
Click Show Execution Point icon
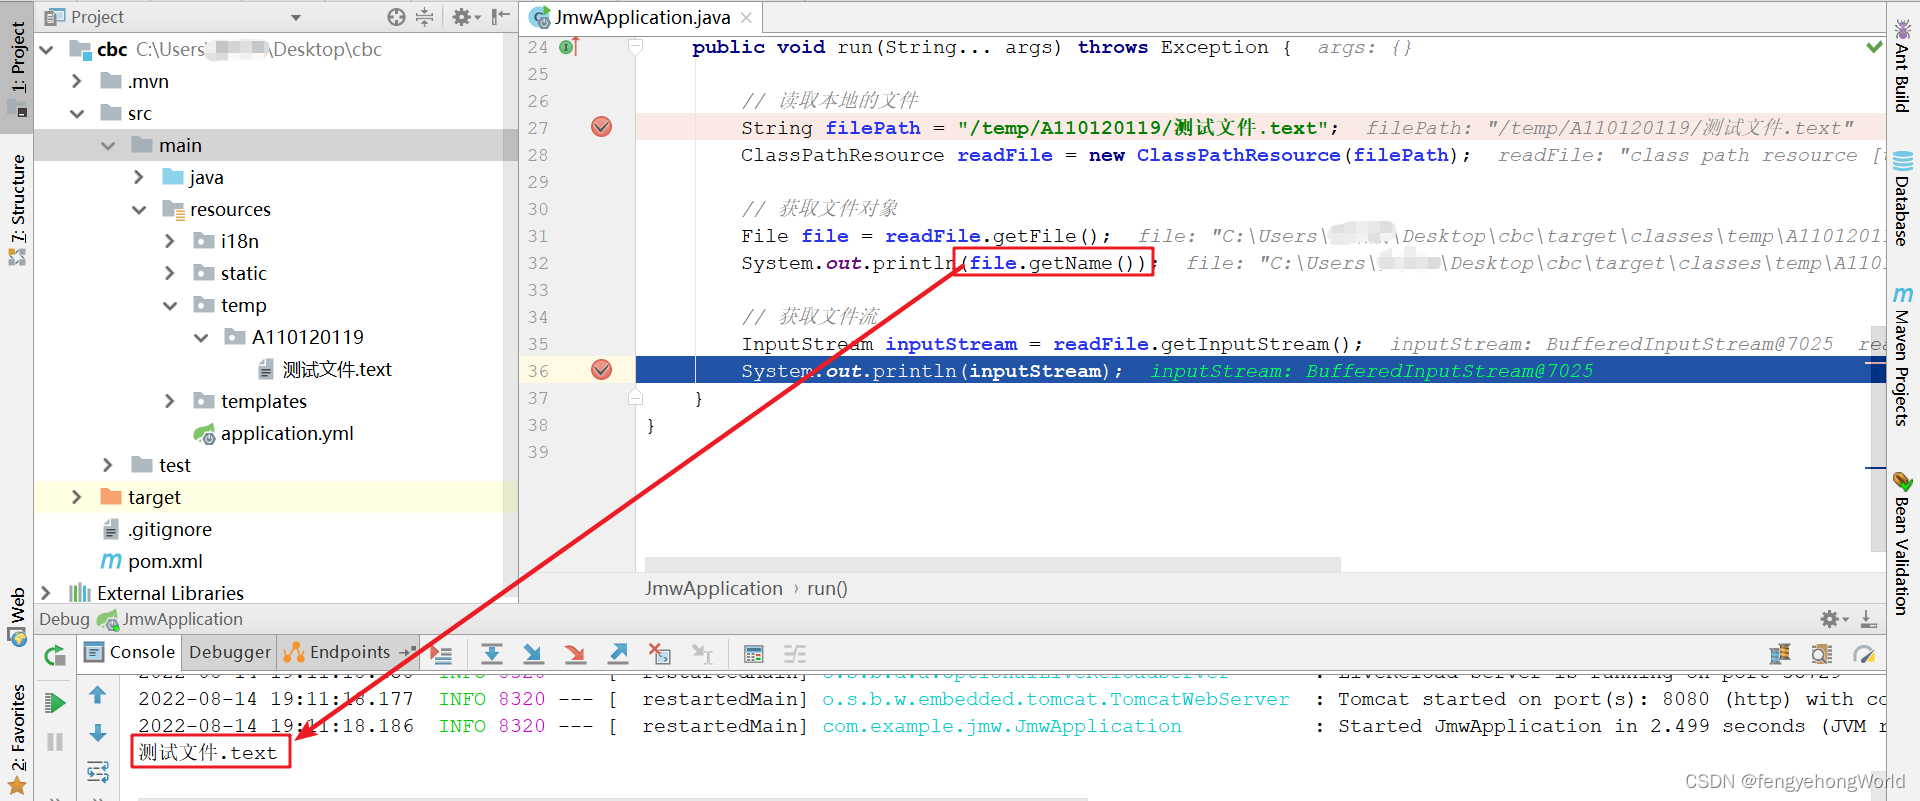tap(442, 655)
